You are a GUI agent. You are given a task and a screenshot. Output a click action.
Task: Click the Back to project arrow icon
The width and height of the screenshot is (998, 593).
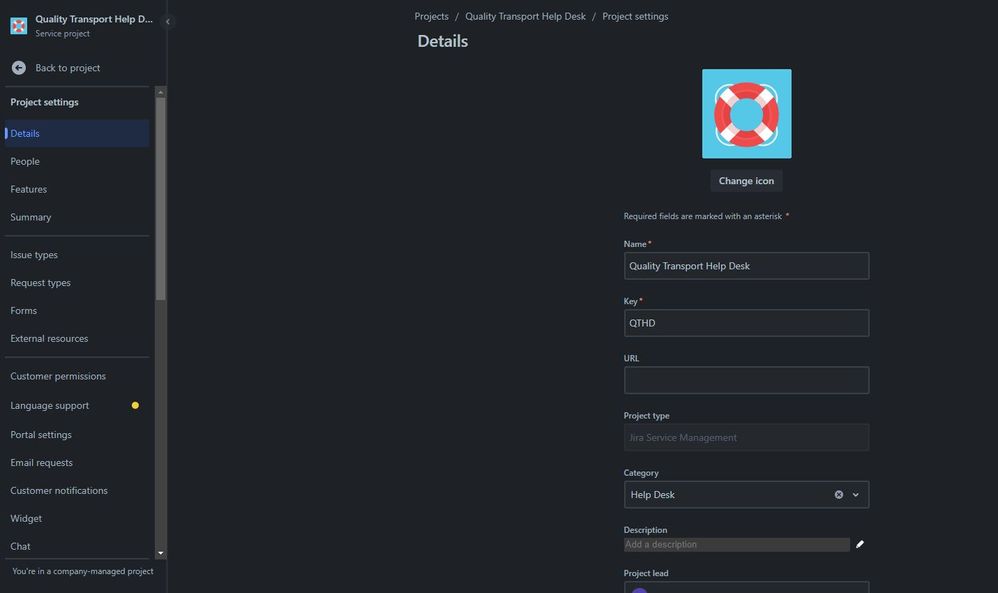point(18,67)
